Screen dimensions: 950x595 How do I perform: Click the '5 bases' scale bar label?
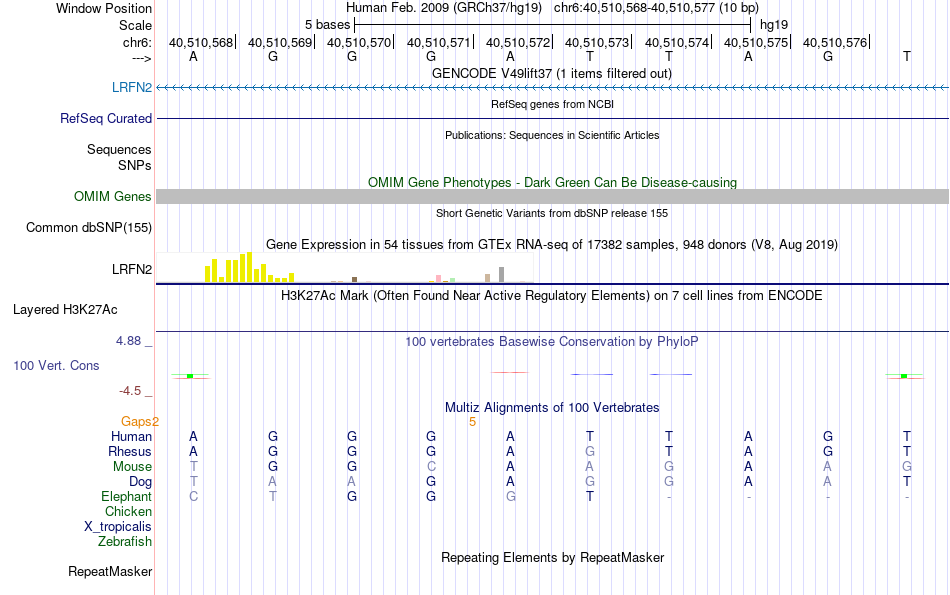(327, 25)
